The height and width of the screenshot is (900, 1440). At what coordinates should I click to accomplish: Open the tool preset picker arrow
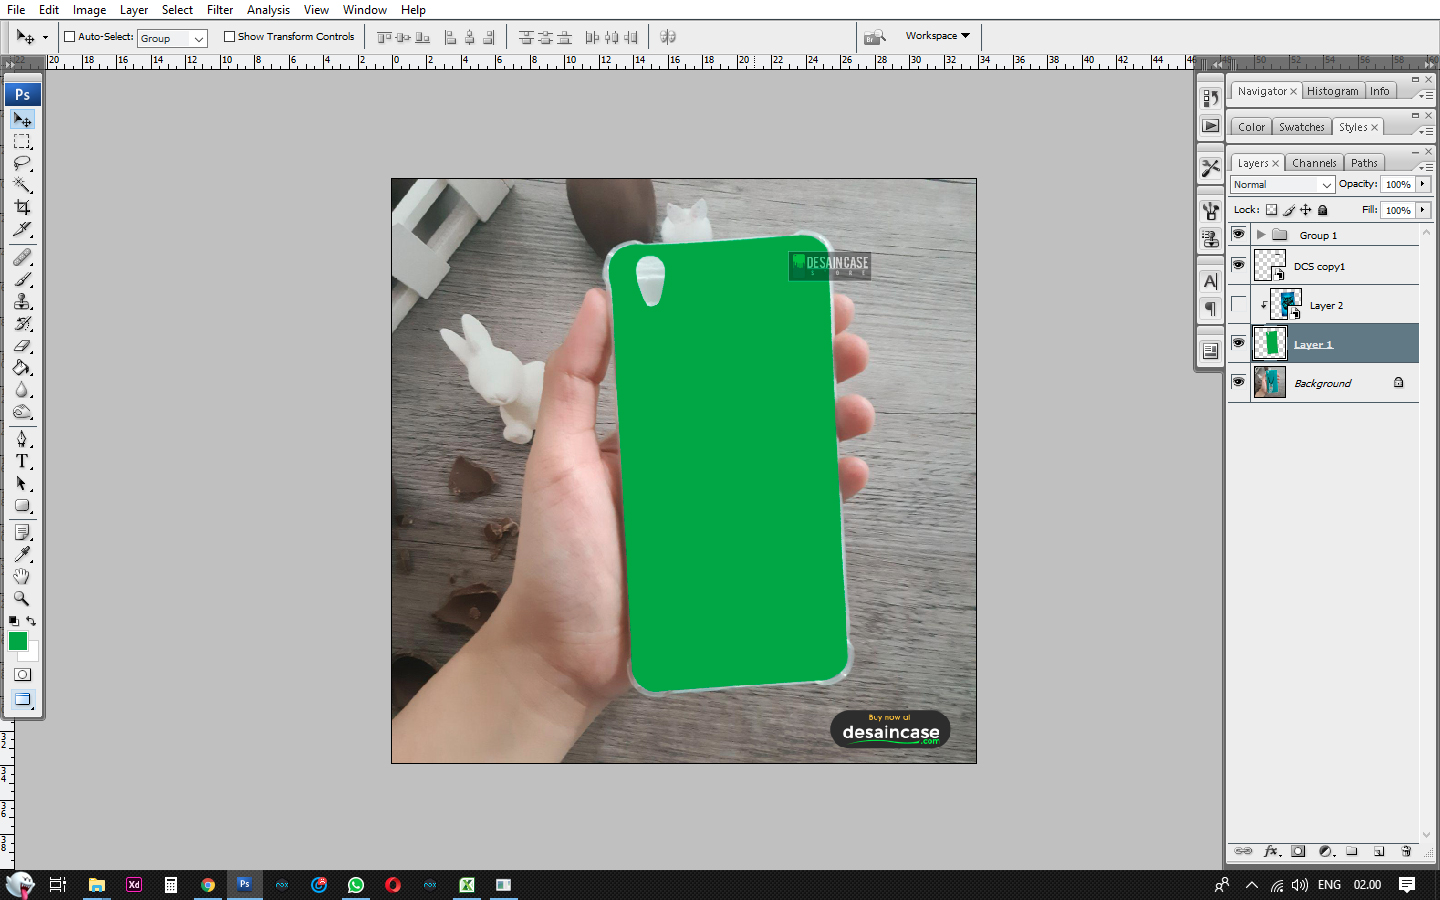45,38
